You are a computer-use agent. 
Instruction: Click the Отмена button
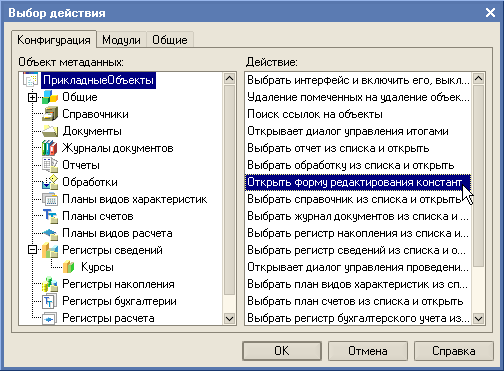tap(368, 351)
